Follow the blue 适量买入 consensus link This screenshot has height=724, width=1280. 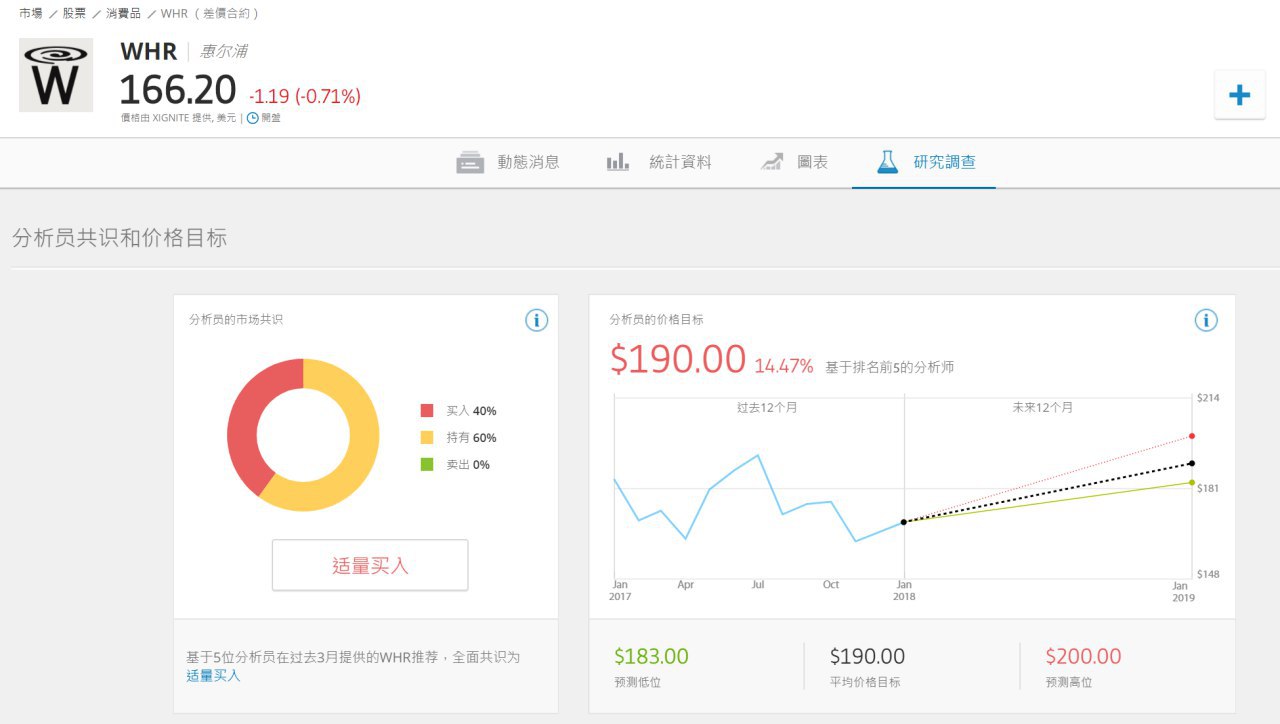pos(213,676)
